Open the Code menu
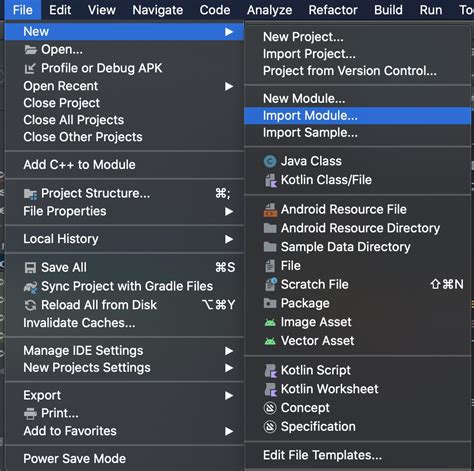The width and height of the screenshot is (474, 471). pos(215,10)
